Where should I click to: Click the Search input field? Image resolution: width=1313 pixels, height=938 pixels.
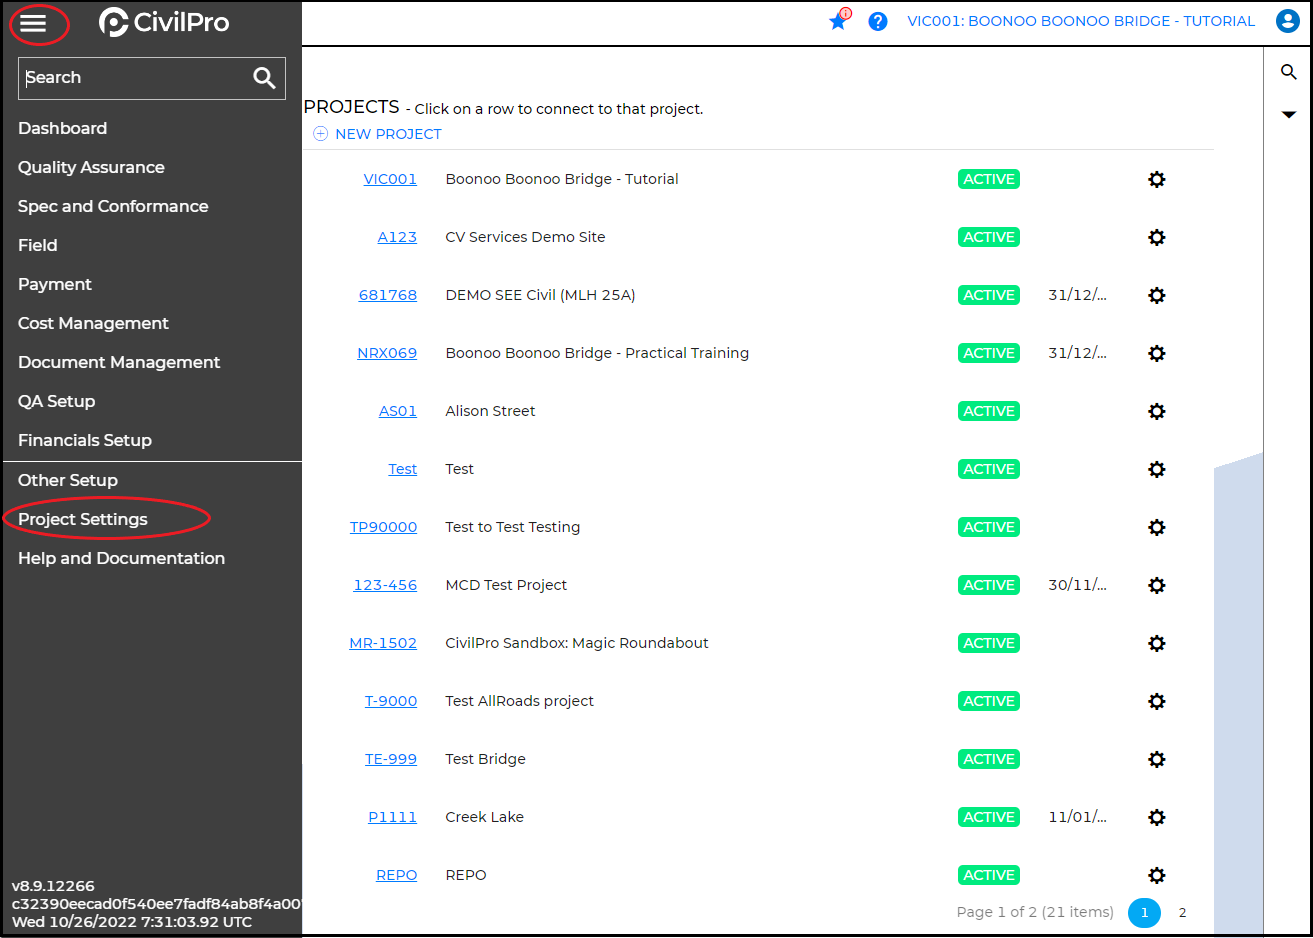pos(130,78)
